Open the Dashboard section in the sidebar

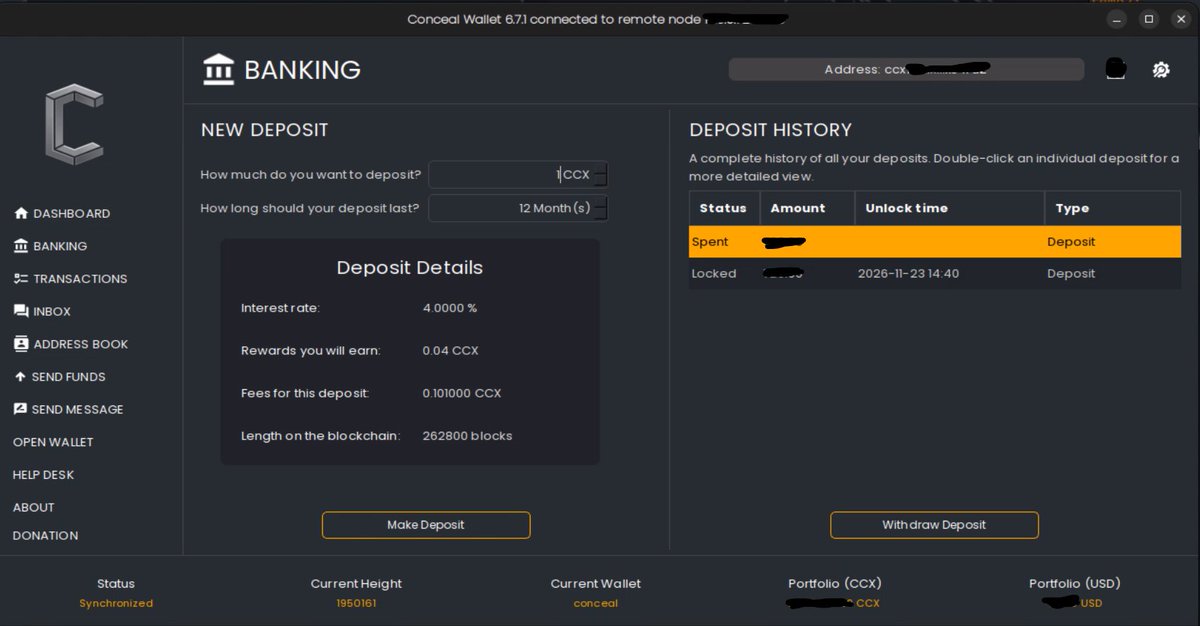coord(62,213)
